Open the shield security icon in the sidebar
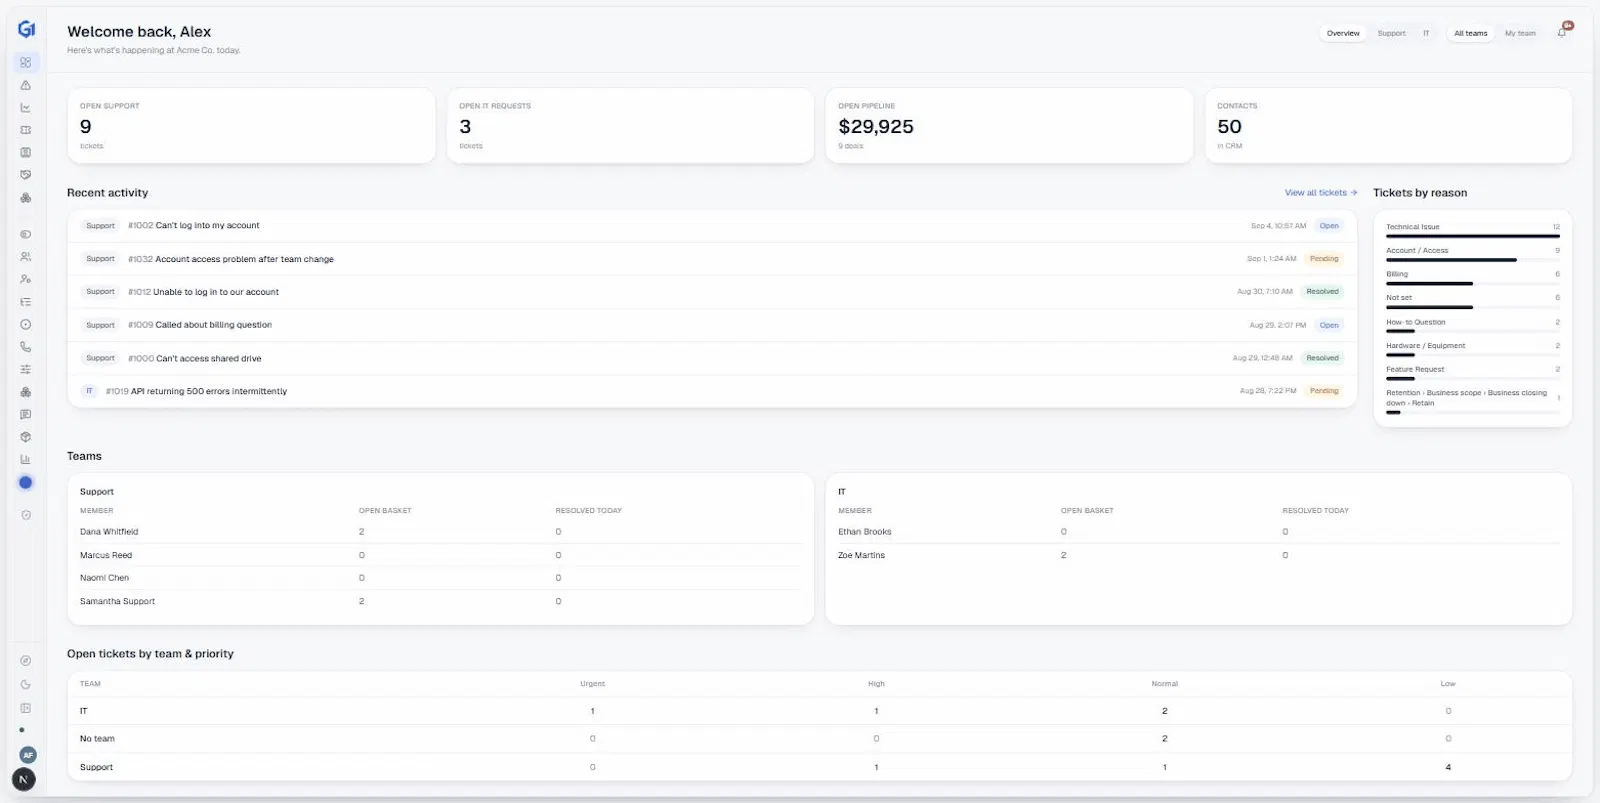1600x803 pixels. [x=26, y=515]
